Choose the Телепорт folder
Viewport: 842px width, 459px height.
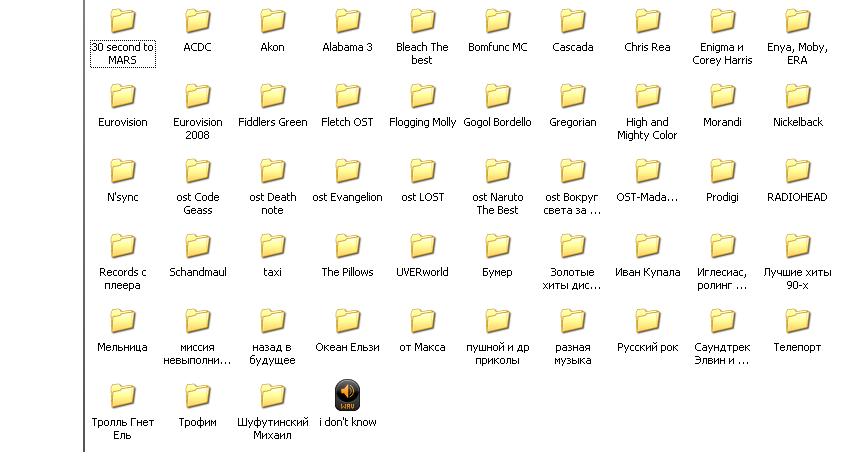pos(797,321)
